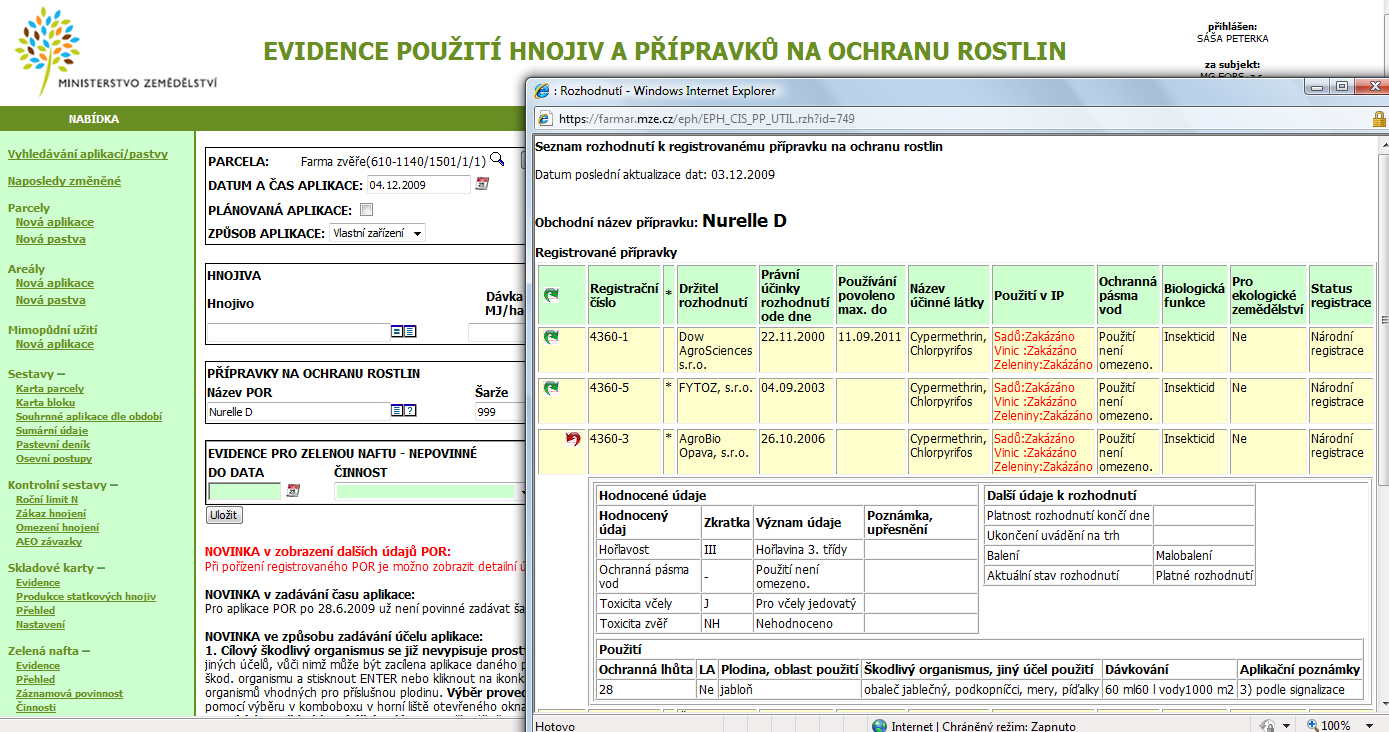
Task: Open Areály section heading in sidebar
Action: point(27,269)
